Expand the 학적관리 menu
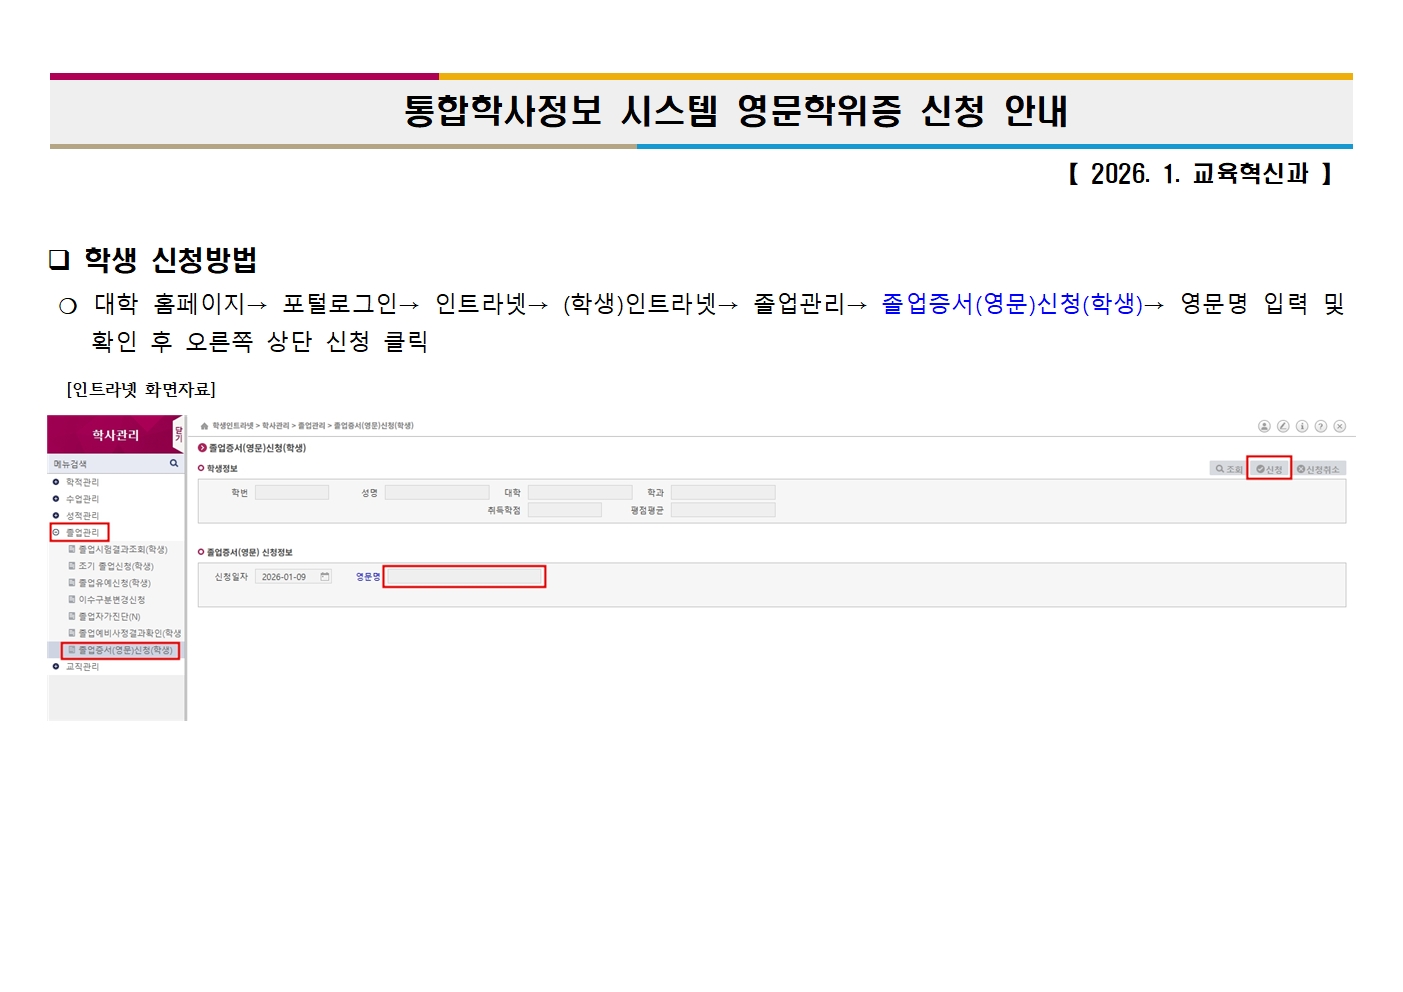Image resolution: width=1403 pixels, height=992 pixels. [82, 482]
